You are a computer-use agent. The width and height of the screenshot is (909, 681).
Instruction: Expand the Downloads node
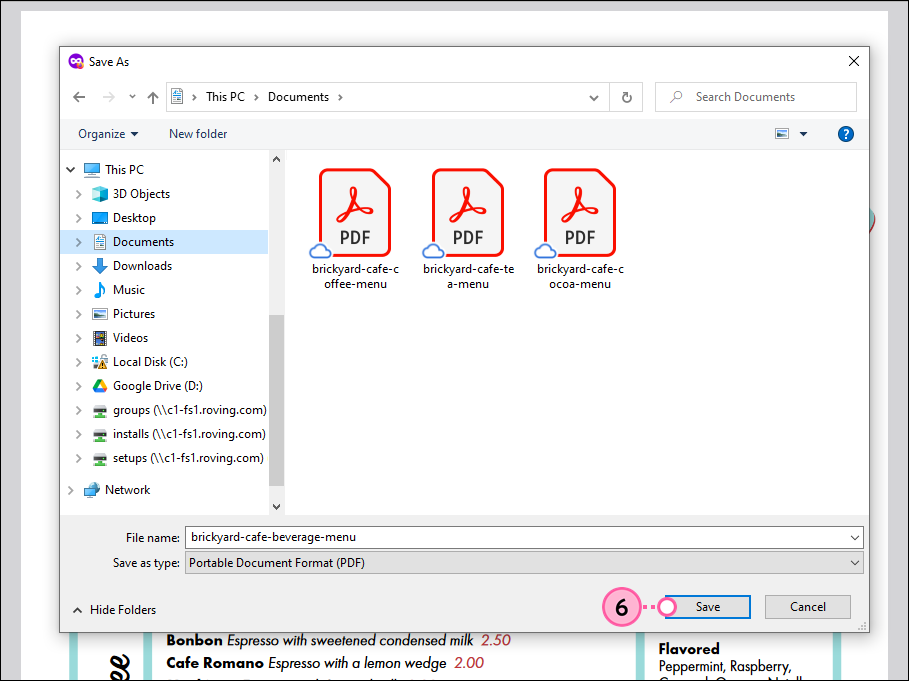pyautogui.click(x=79, y=266)
